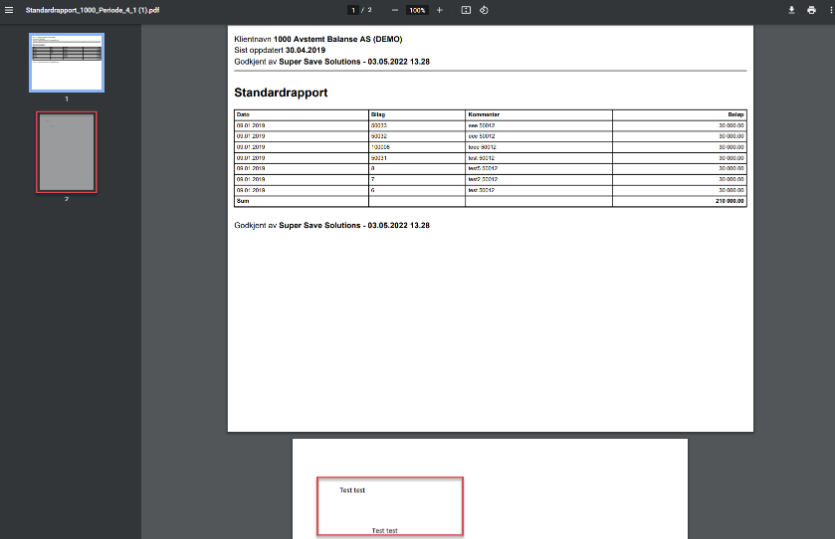Open the more actions three-dot menu
The image size is (835, 539).
pos(829,10)
